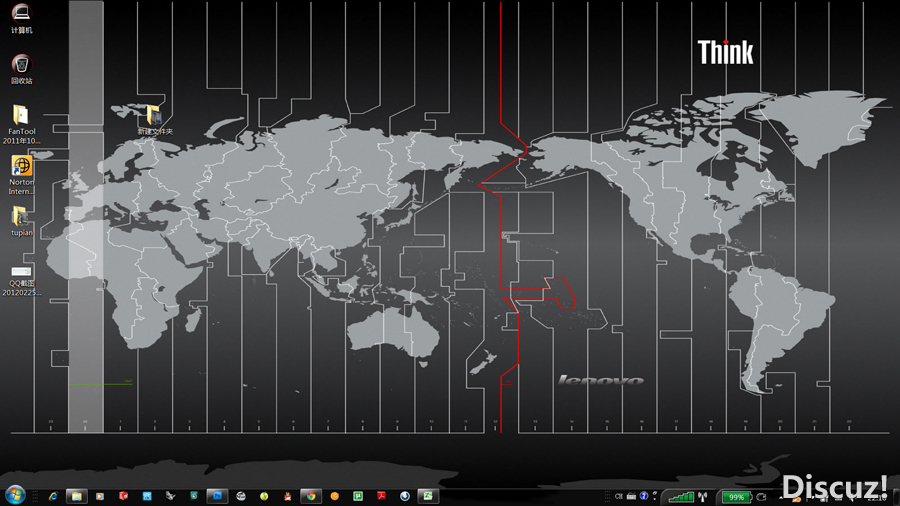Open the wireless signal strength bars

pyautogui.click(x=681, y=497)
